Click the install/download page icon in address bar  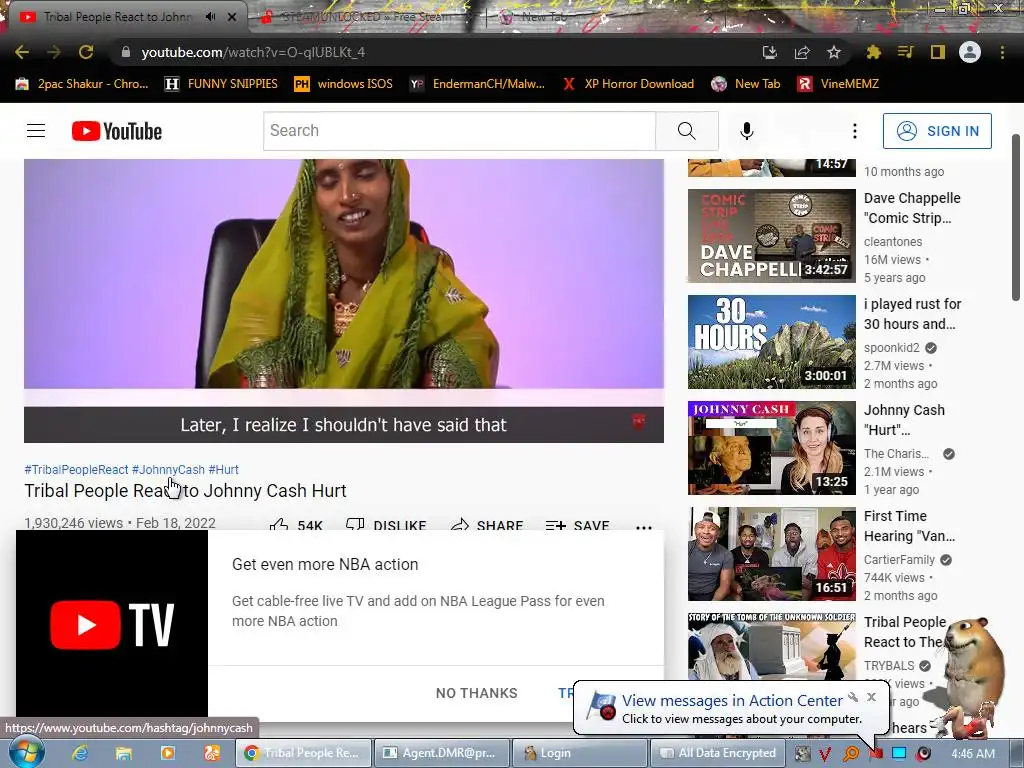pyautogui.click(x=770, y=52)
